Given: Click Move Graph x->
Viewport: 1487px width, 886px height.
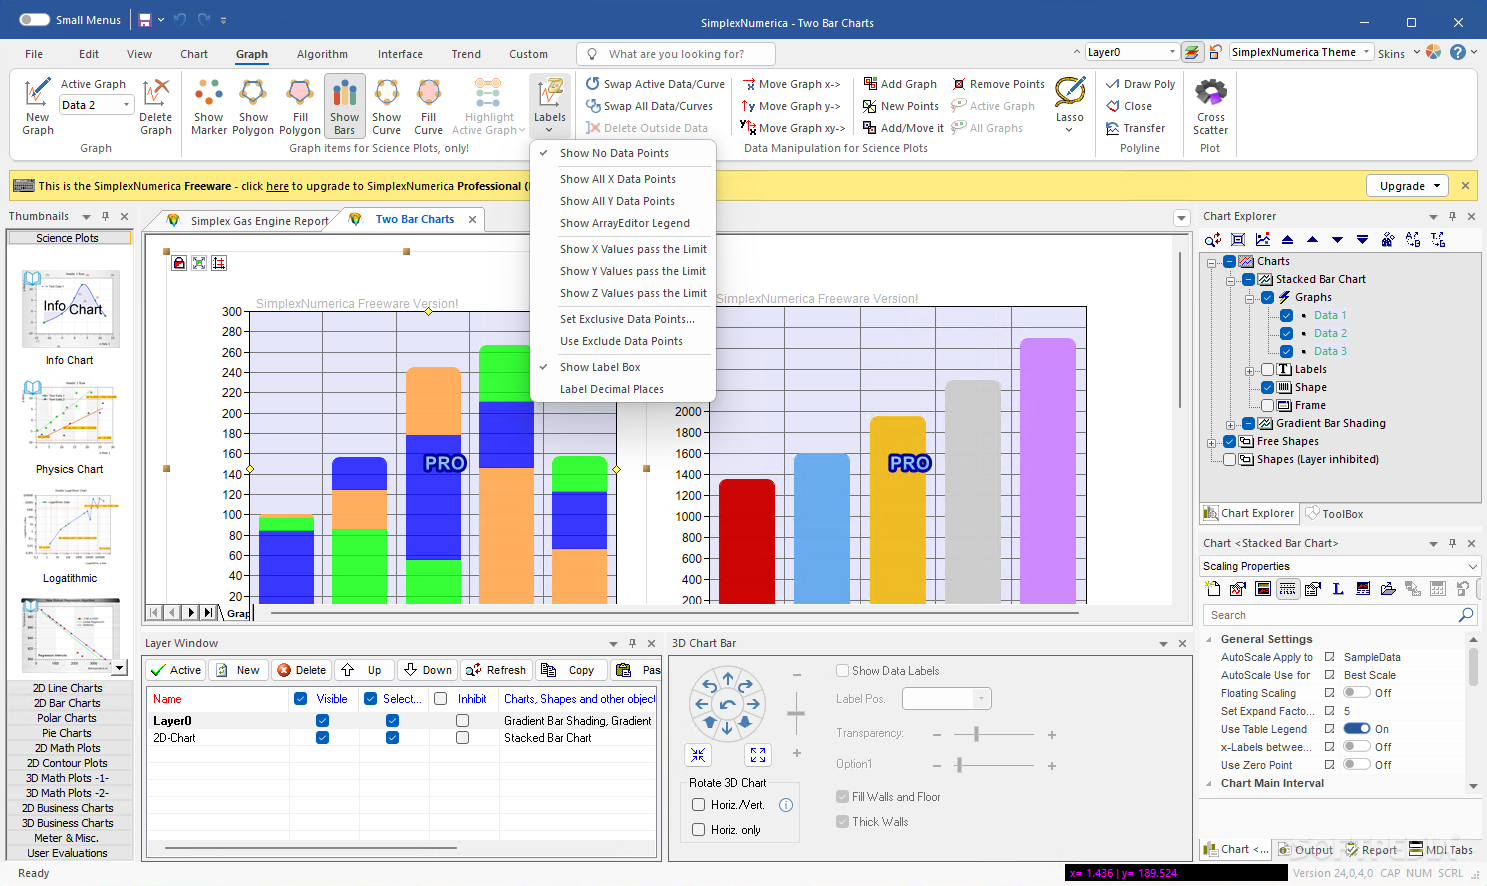Looking at the screenshot, I should pyautogui.click(x=790, y=84).
